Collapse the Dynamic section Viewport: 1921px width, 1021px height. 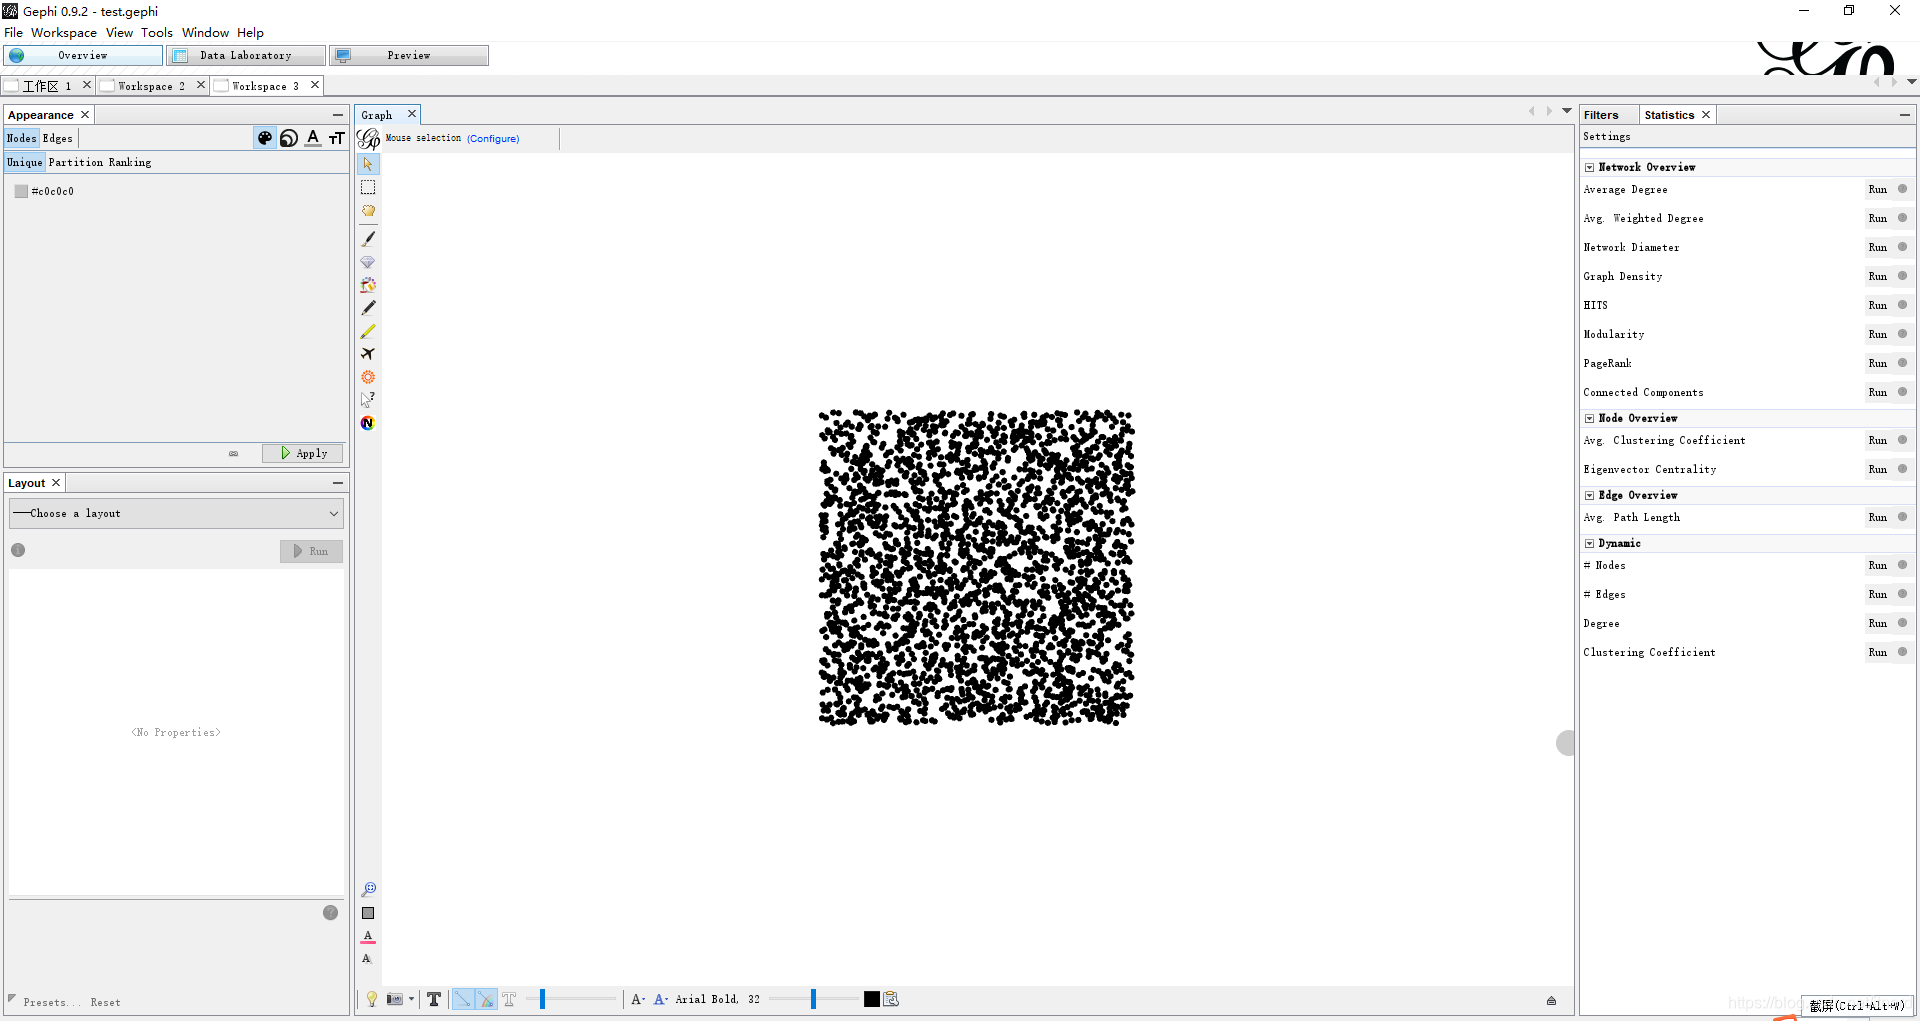click(1589, 544)
